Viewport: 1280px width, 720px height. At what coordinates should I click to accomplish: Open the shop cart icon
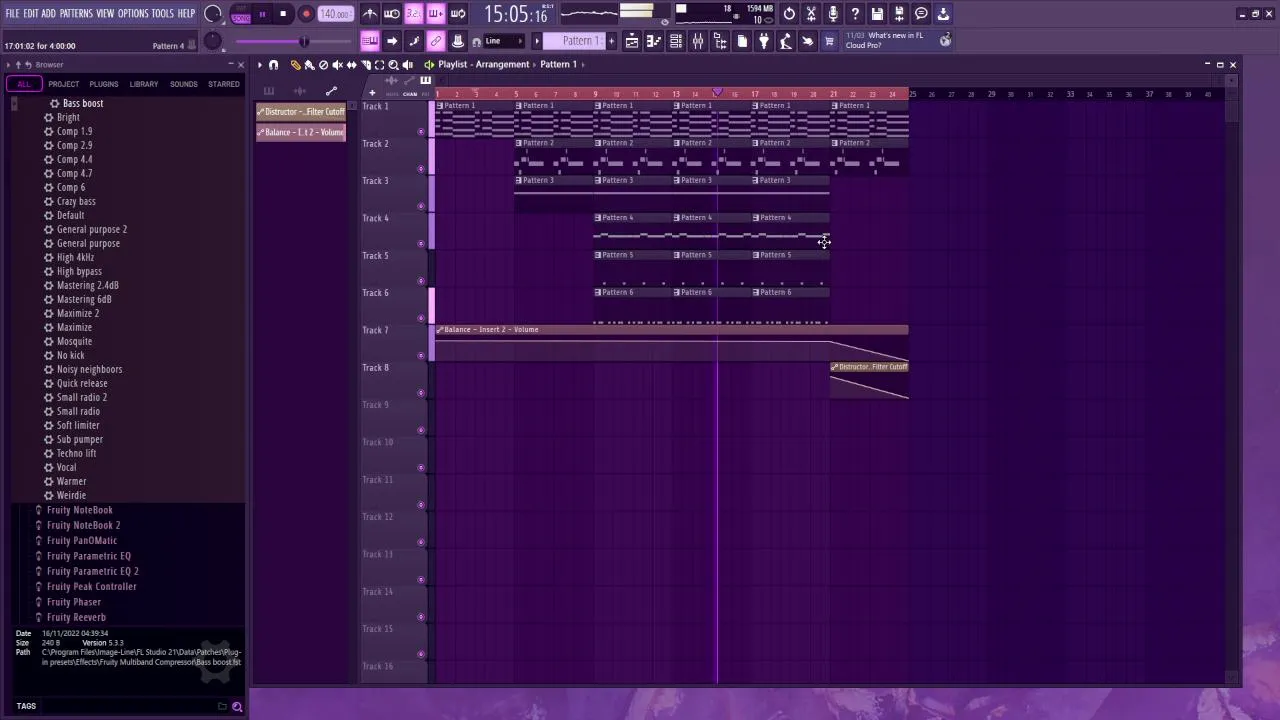coord(829,41)
